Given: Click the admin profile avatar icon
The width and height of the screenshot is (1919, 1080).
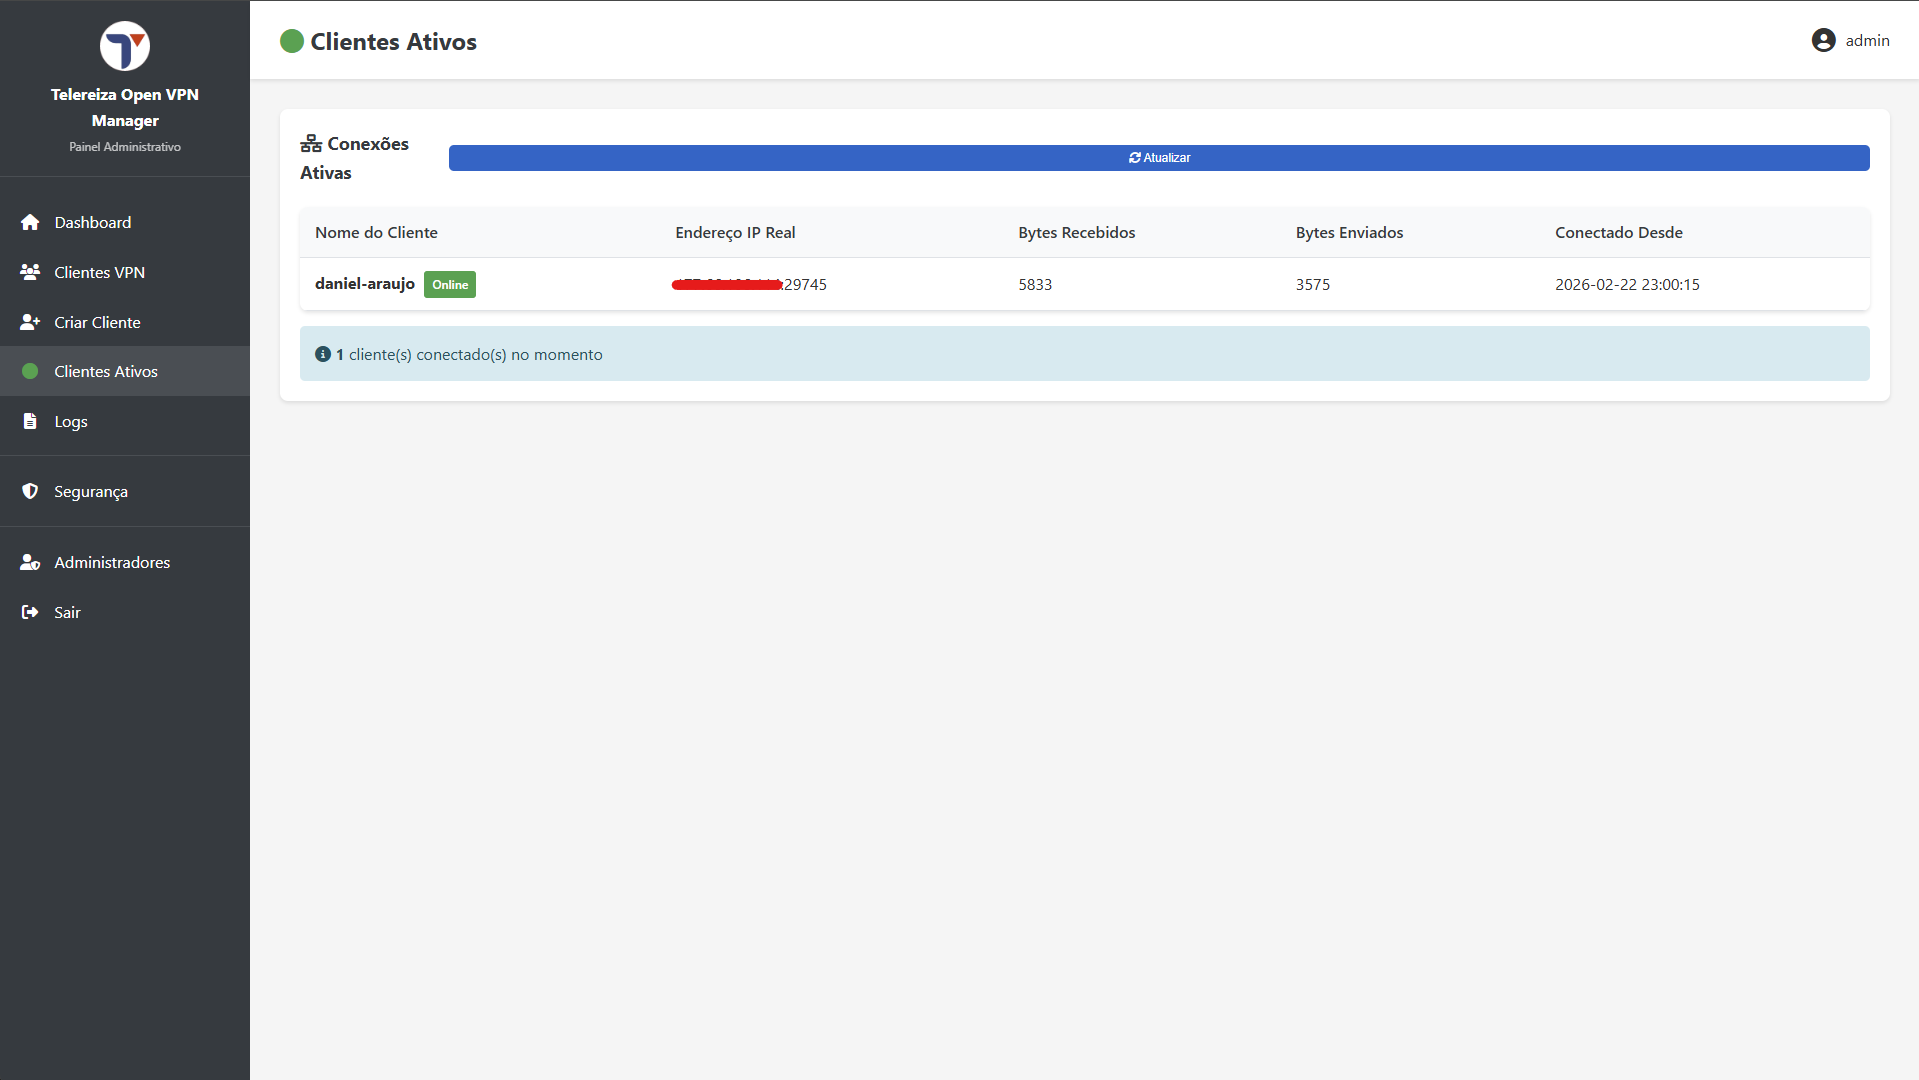Looking at the screenshot, I should [1823, 40].
